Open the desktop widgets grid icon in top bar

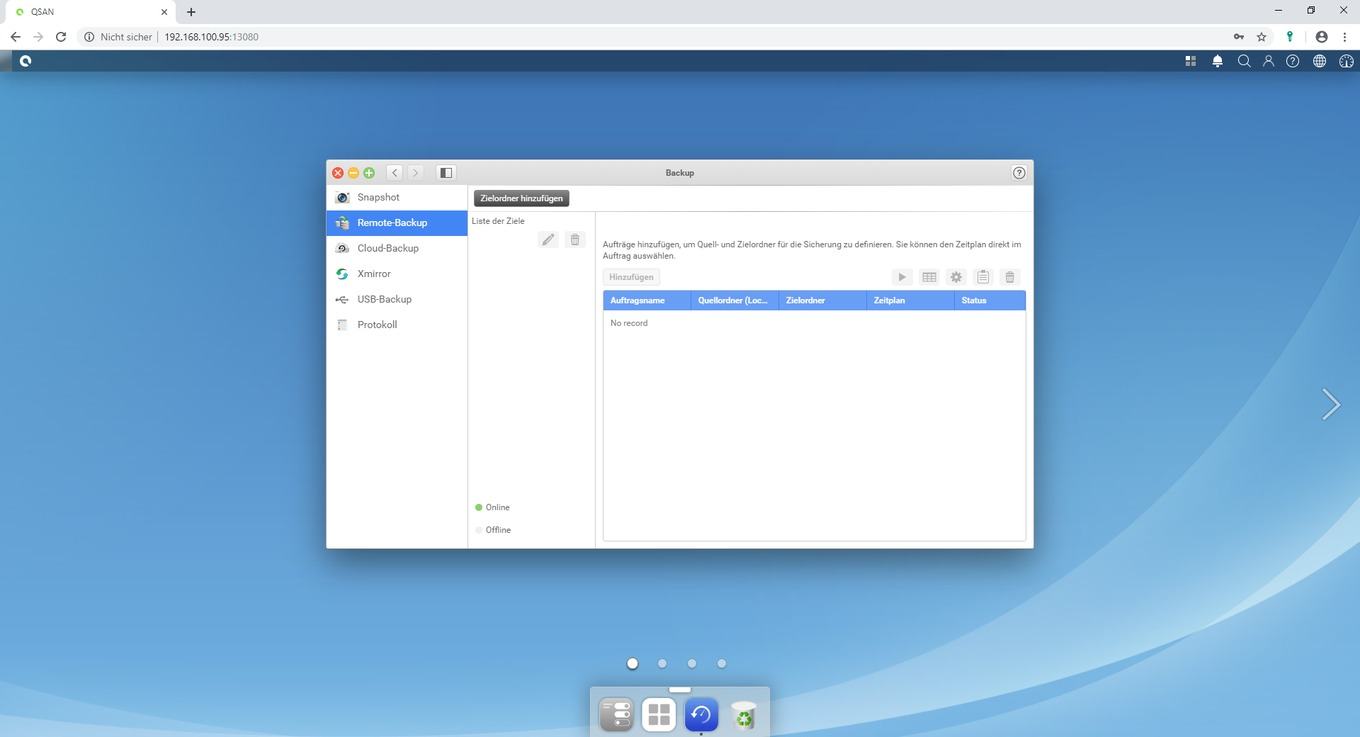click(x=1191, y=61)
